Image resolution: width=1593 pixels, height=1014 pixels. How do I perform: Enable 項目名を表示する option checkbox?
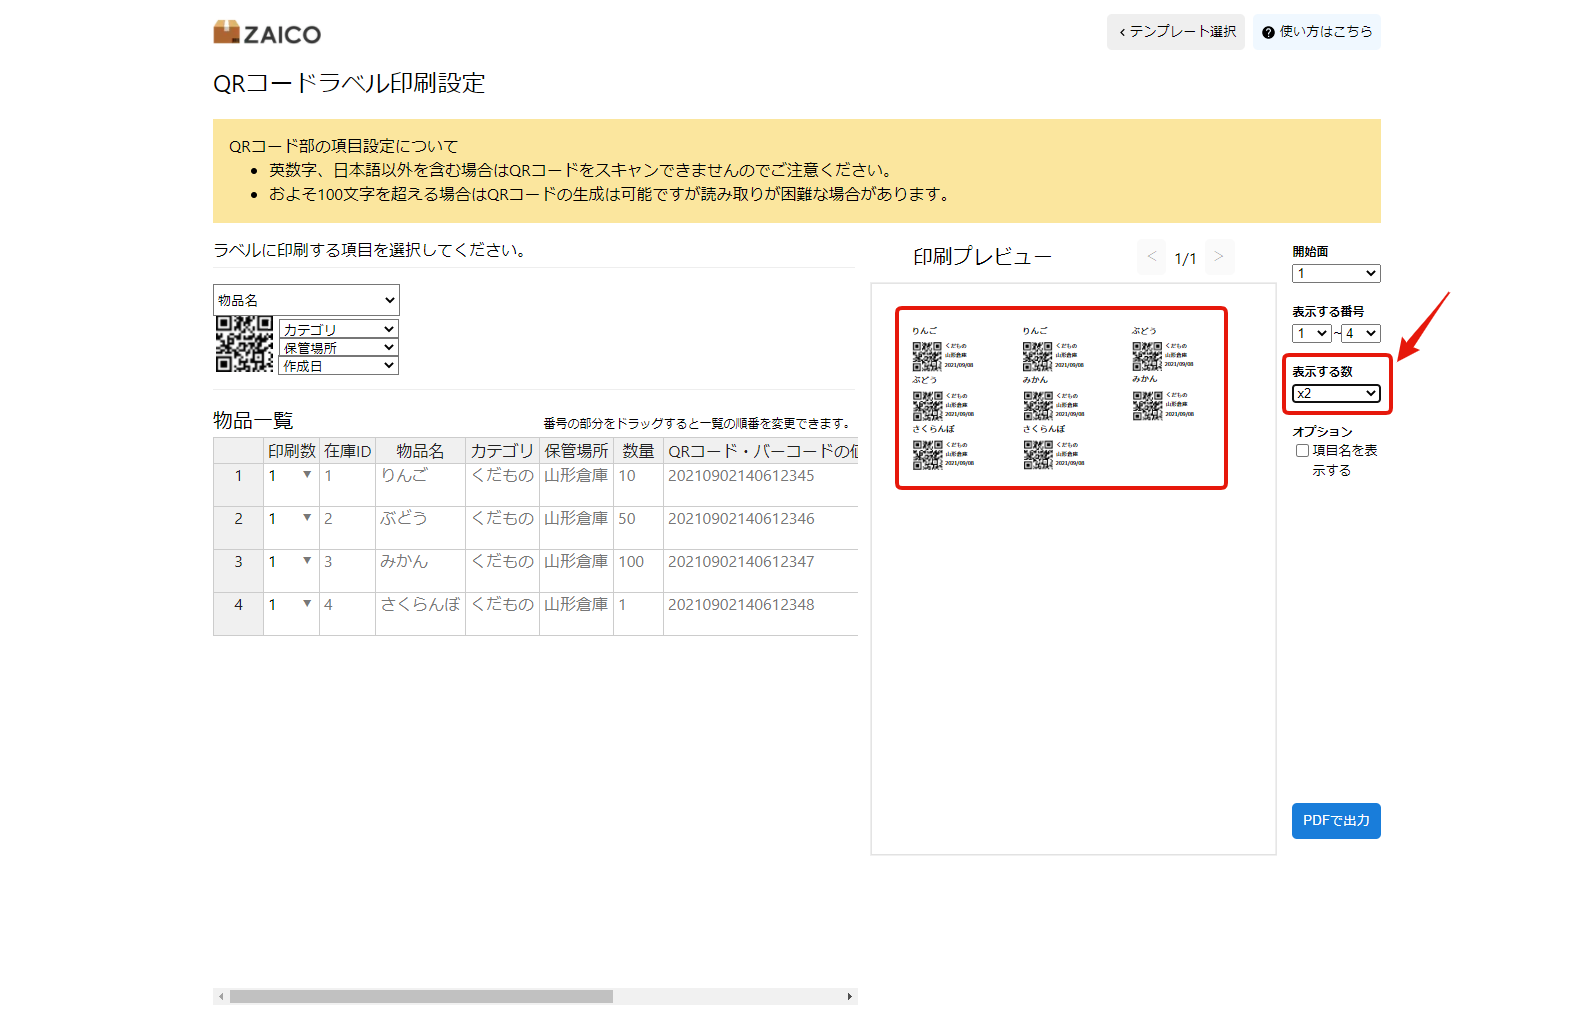point(1302,451)
